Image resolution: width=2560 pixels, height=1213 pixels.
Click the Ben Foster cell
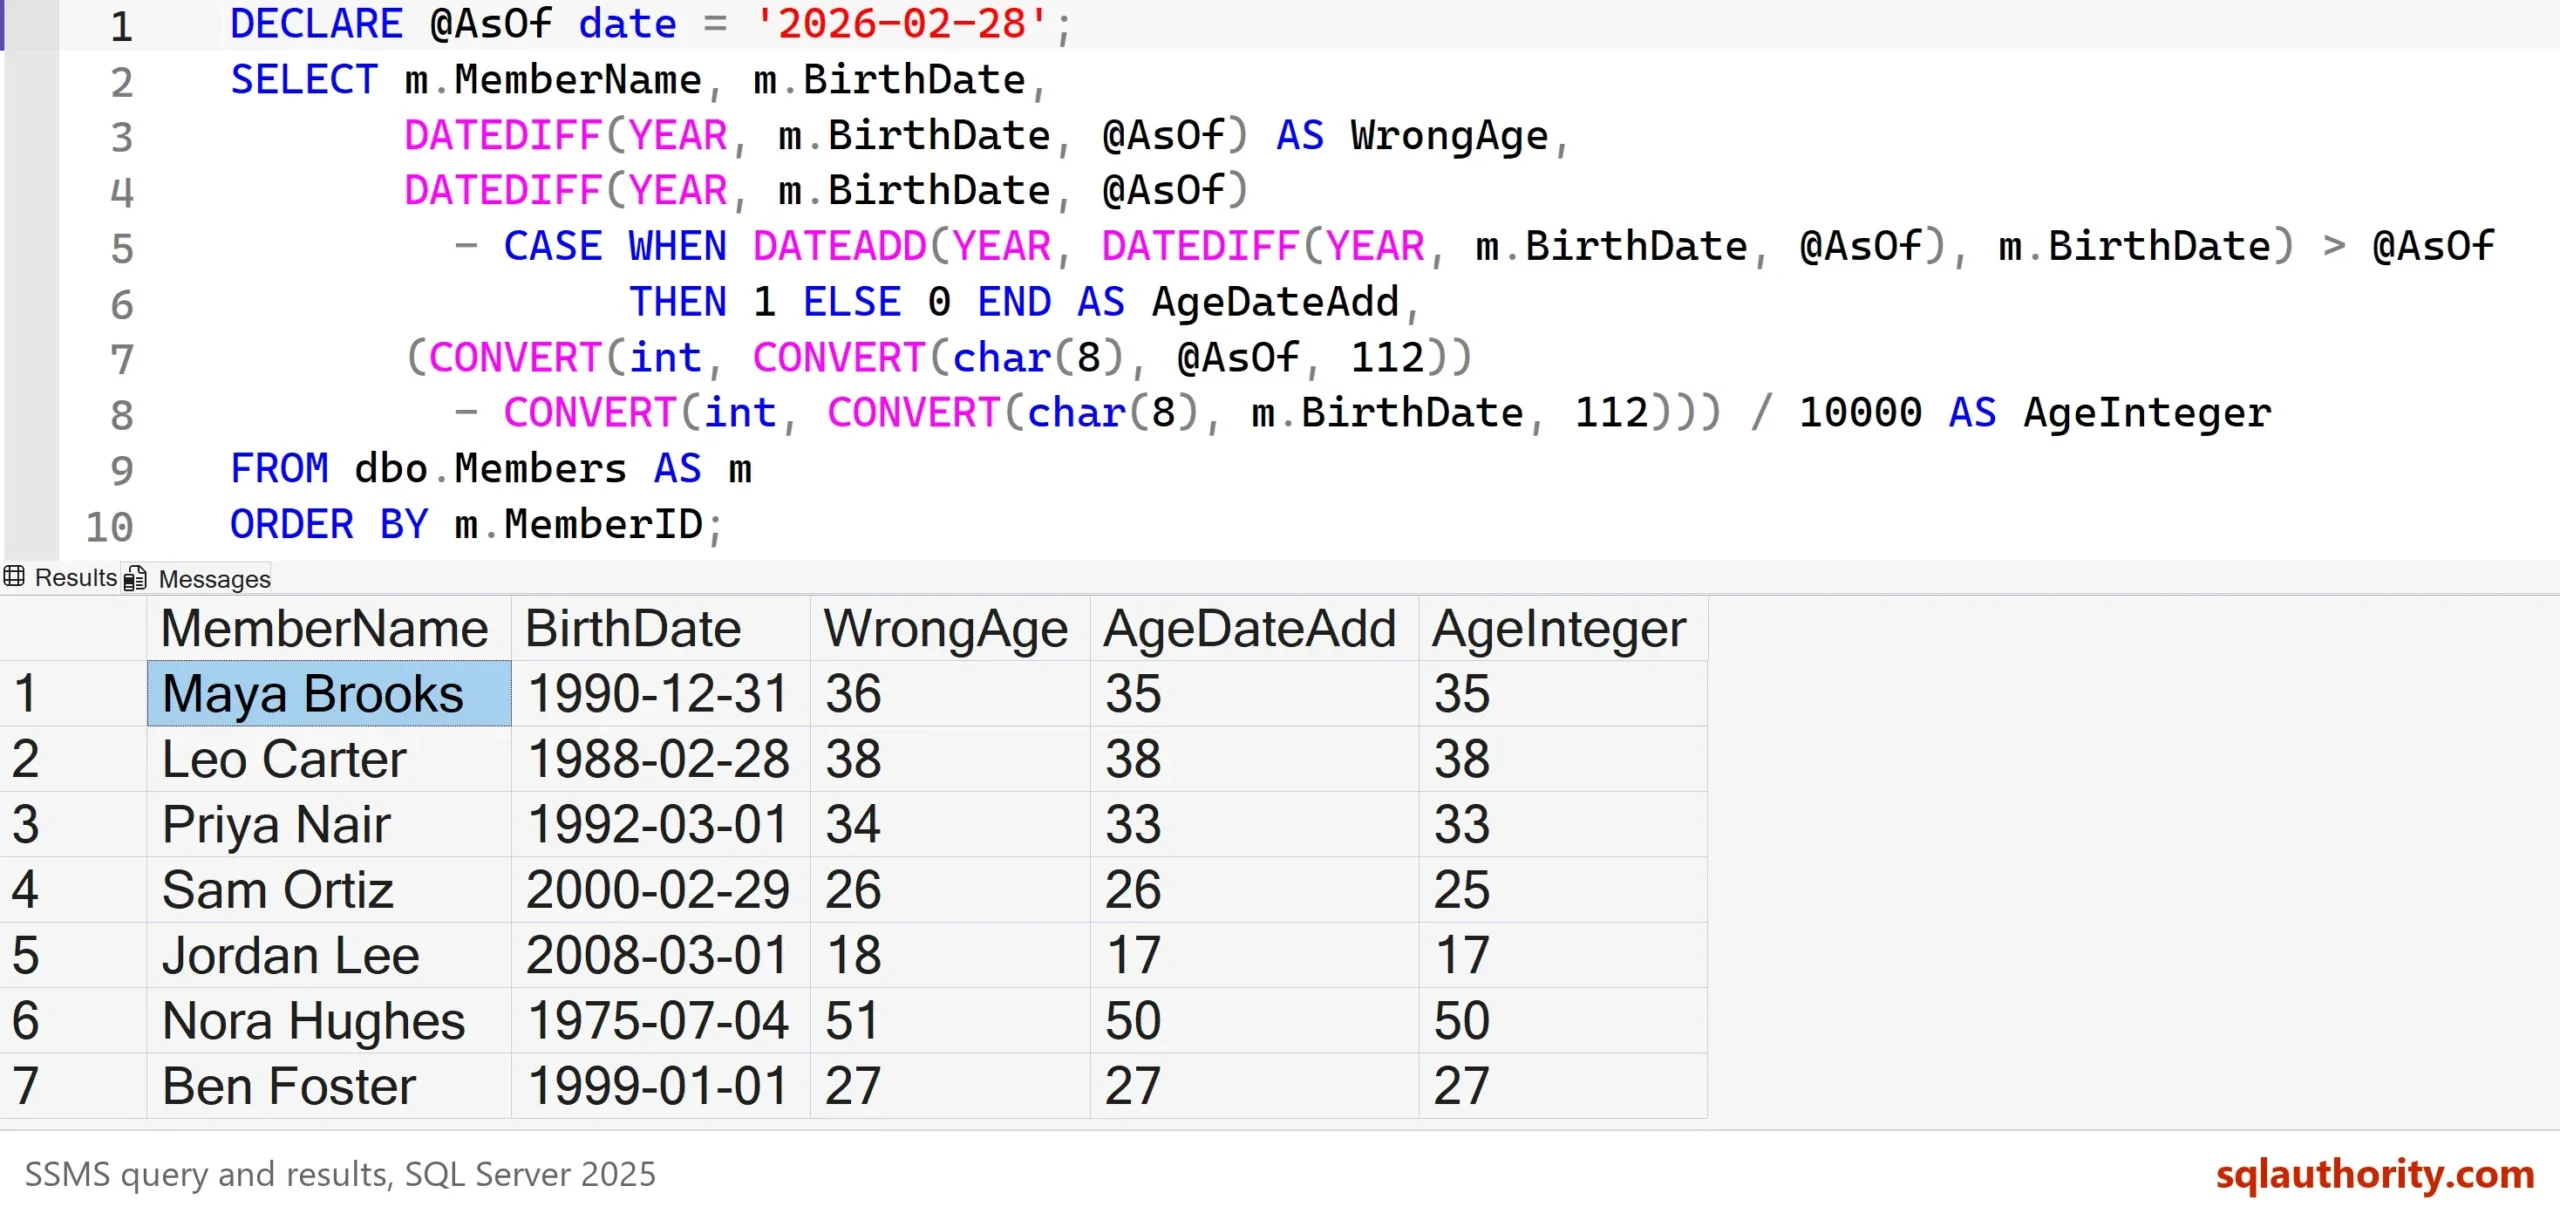pyautogui.click(x=329, y=1086)
